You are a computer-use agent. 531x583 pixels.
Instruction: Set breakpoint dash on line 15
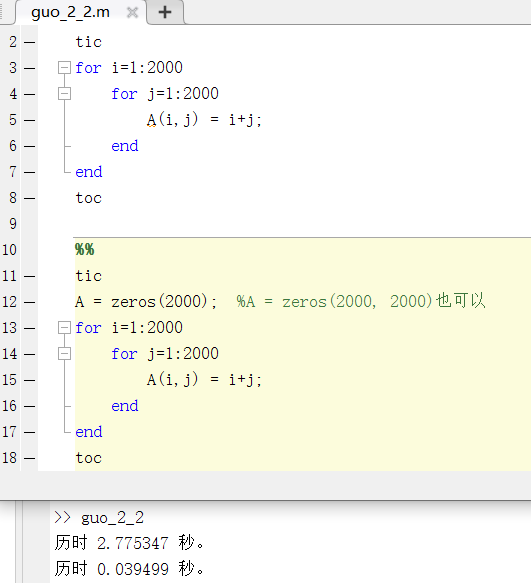30,380
